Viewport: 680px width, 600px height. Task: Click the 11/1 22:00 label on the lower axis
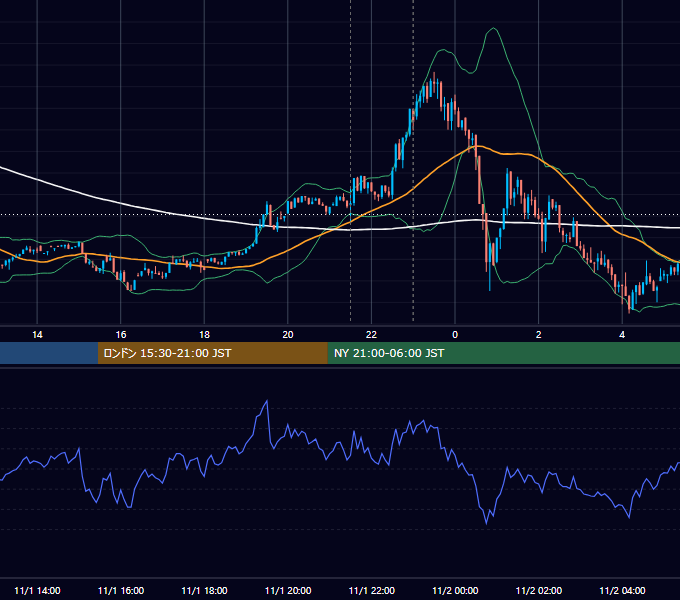pos(372,590)
